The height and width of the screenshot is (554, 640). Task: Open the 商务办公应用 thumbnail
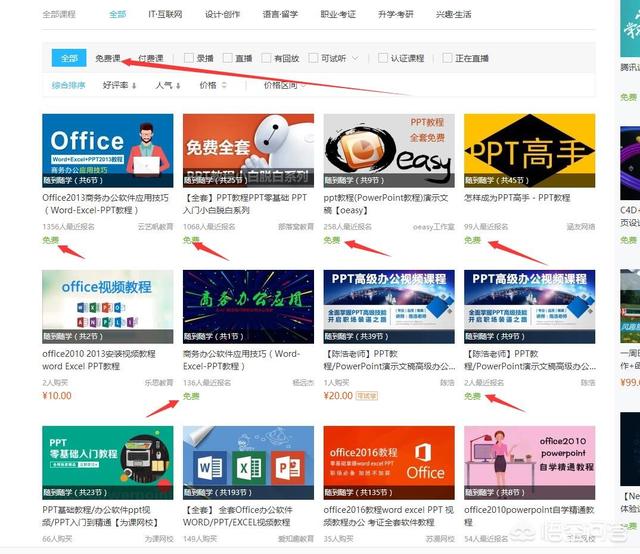(x=249, y=306)
